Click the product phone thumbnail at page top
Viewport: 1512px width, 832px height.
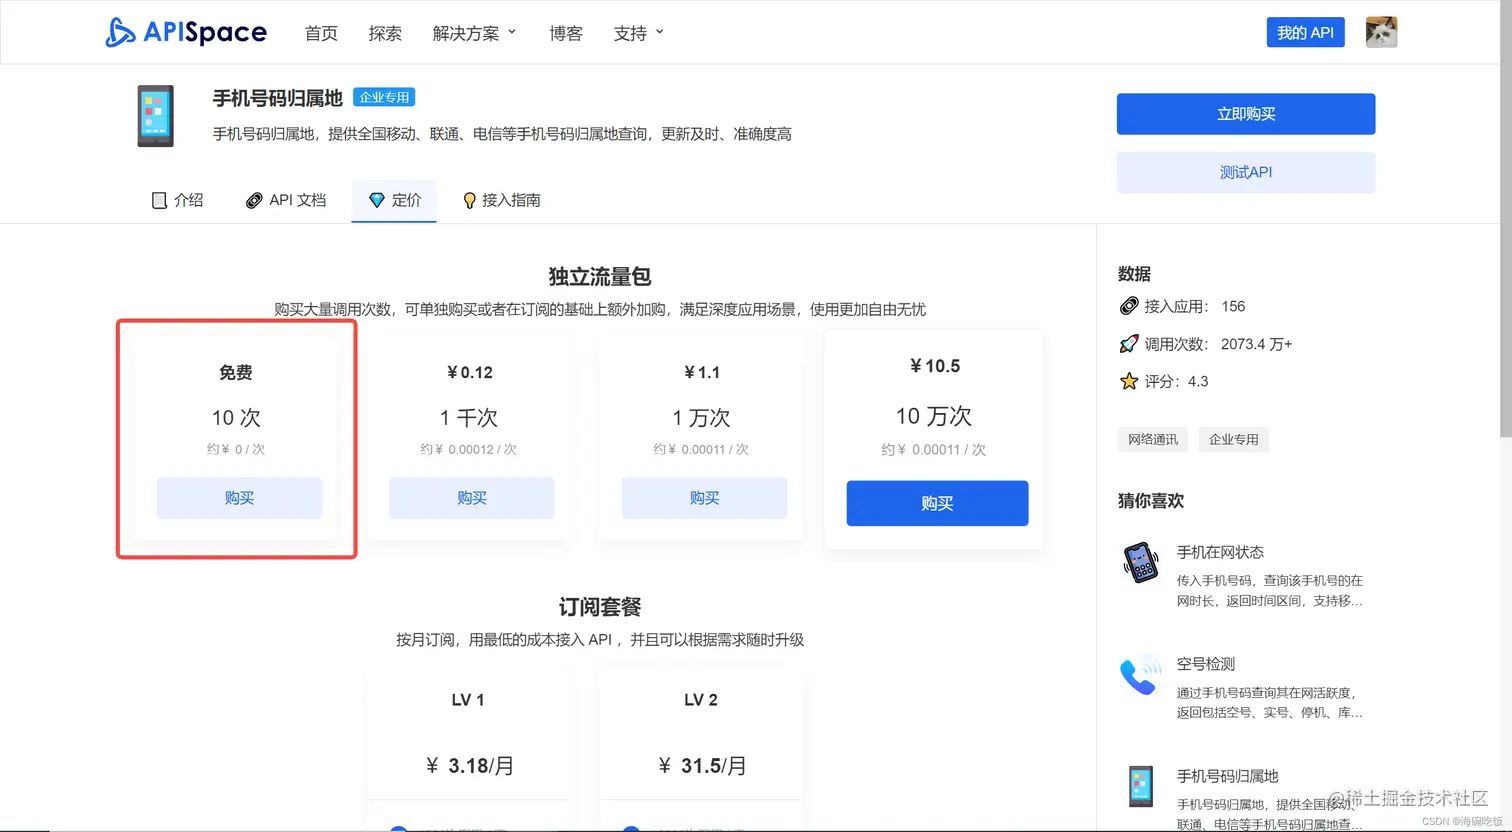click(x=155, y=117)
